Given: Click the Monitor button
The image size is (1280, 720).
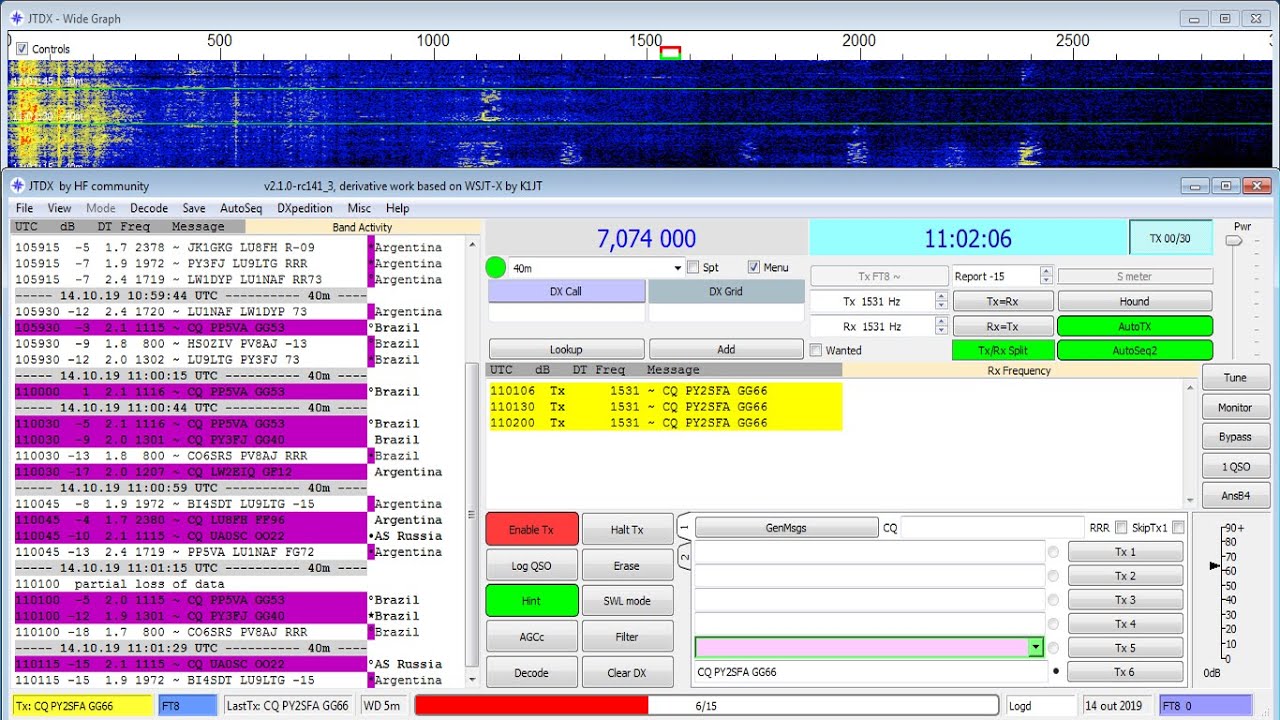Looking at the screenshot, I should [1235, 407].
